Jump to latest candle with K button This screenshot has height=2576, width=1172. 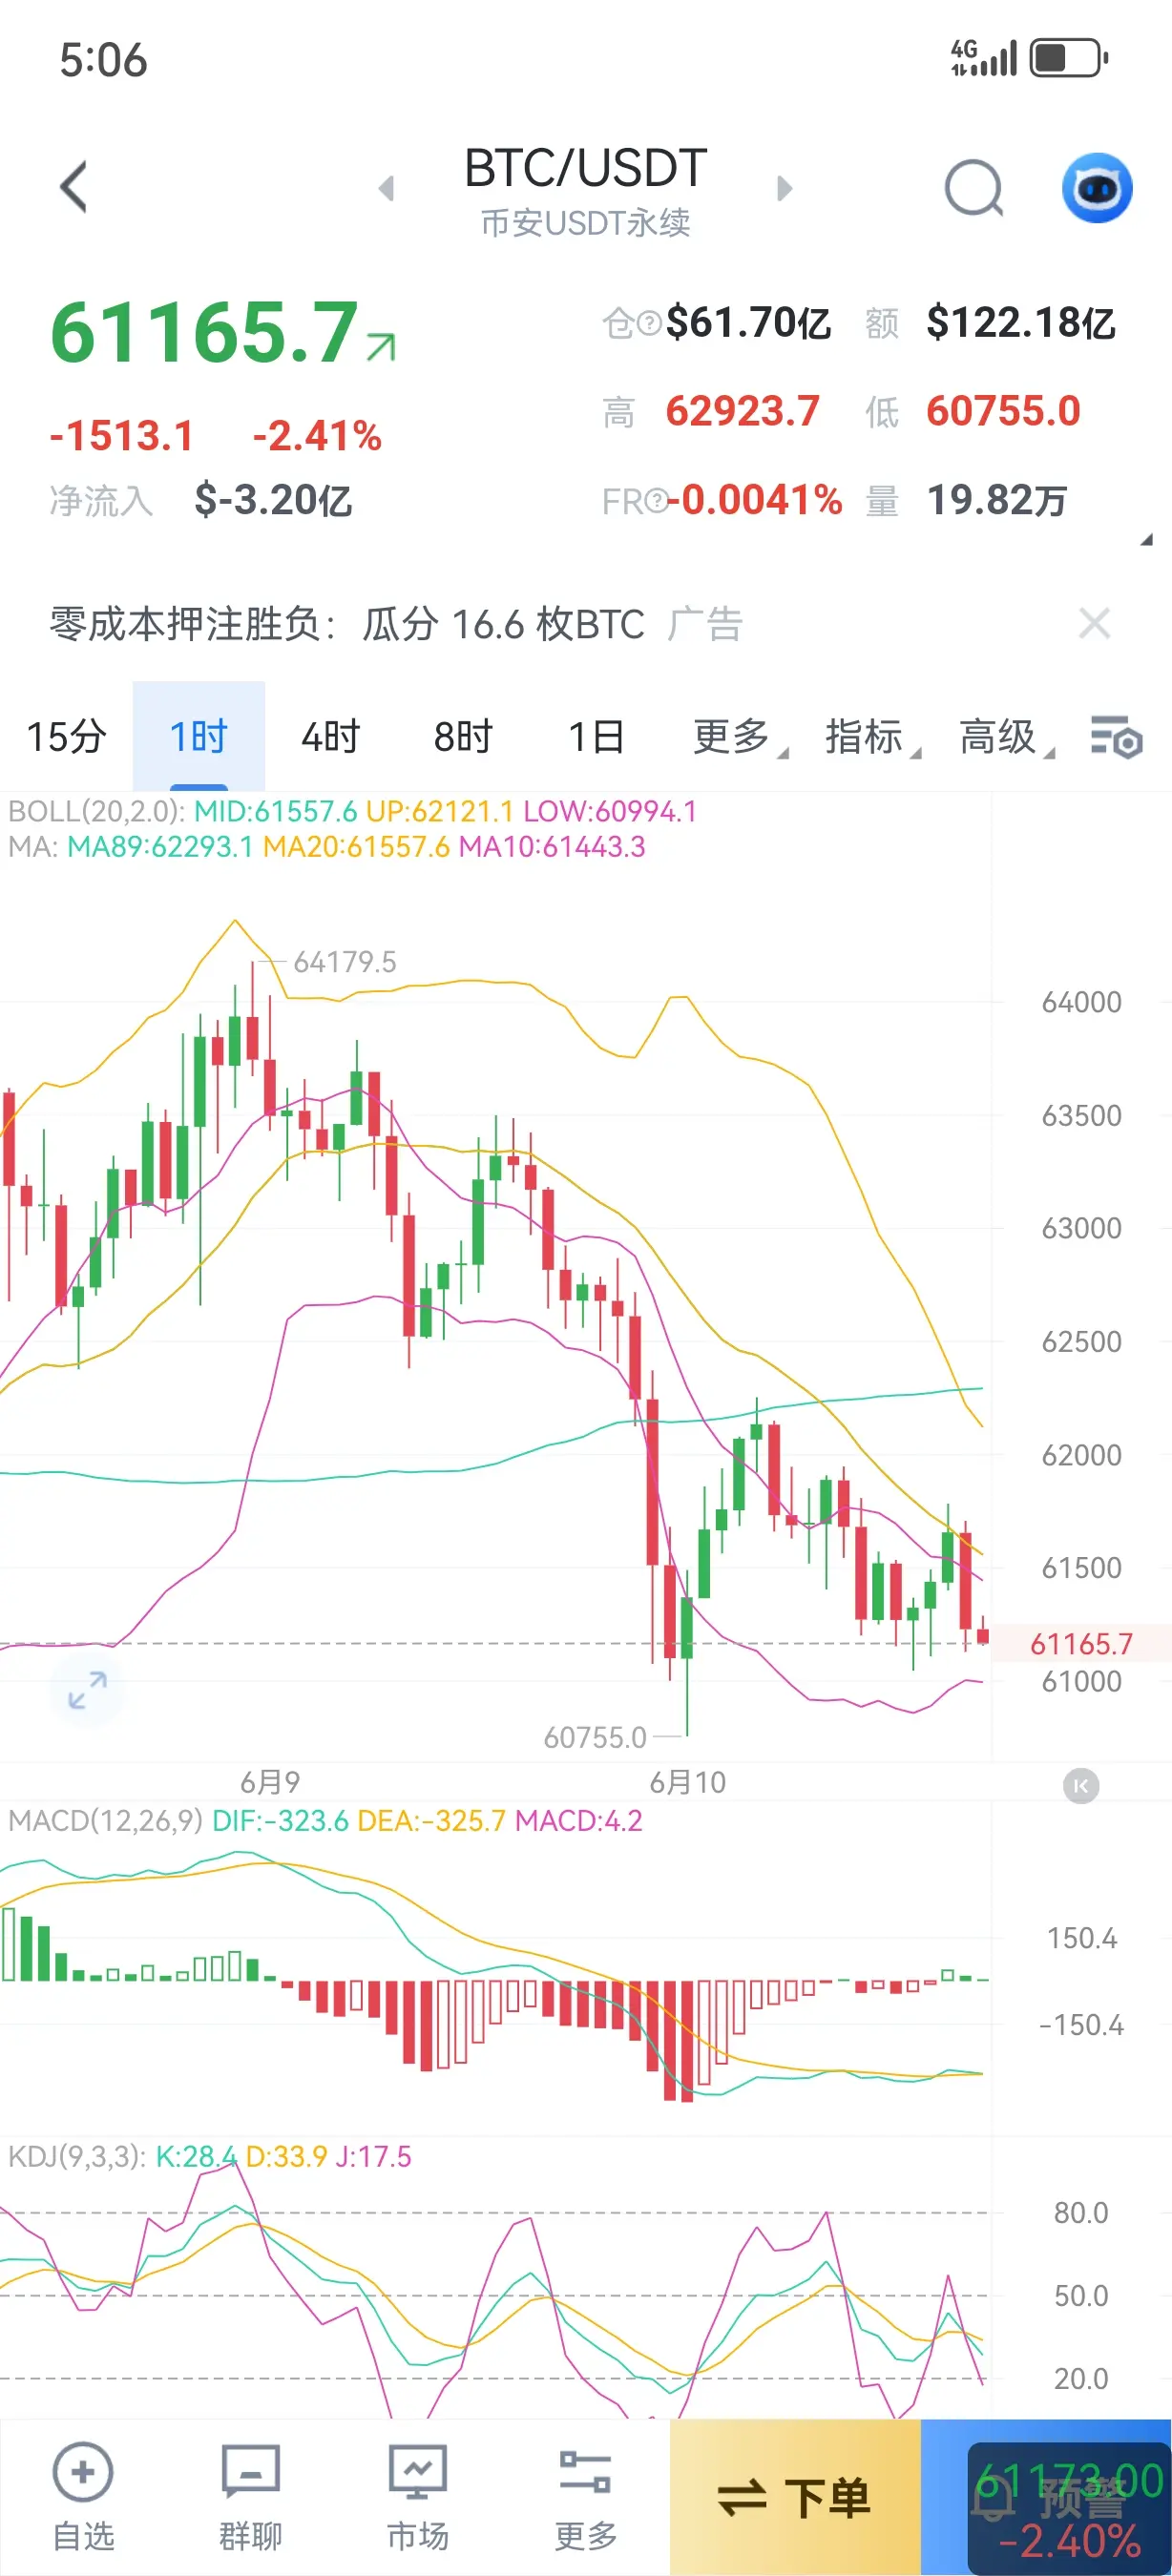pyautogui.click(x=1080, y=1785)
